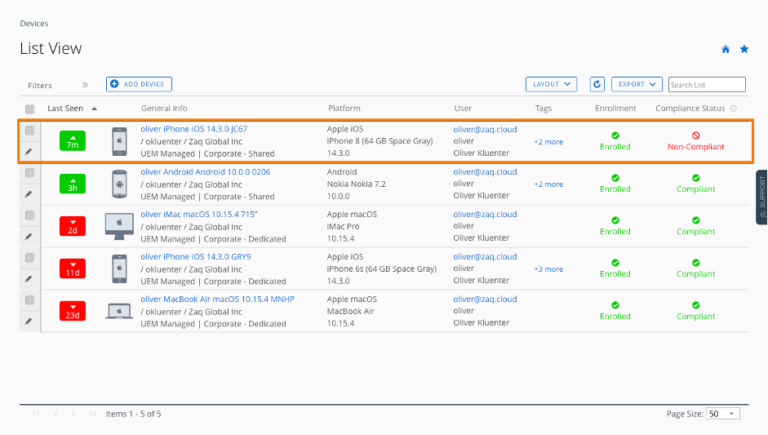Viewport: 768px width, 435px height.
Task: Open the Layout dropdown
Action: click(x=552, y=84)
